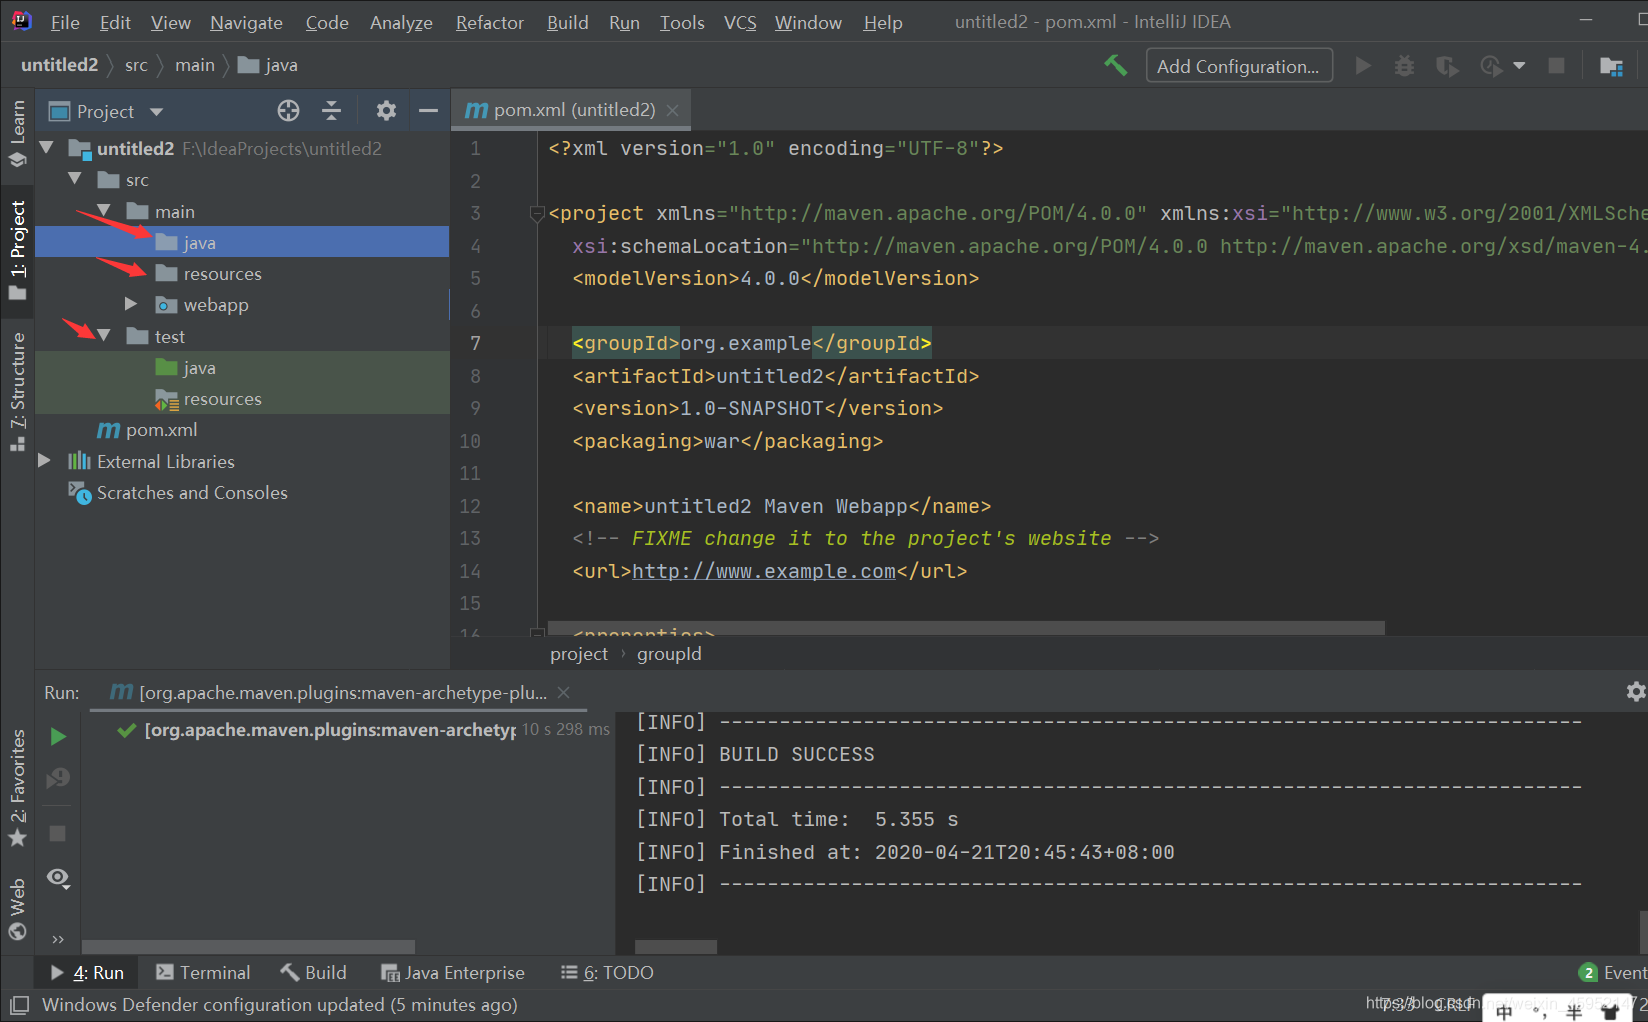The height and width of the screenshot is (1022, 1648).
Task: Click the groupId breadcrumb below editor
Action: click(669, 654)
